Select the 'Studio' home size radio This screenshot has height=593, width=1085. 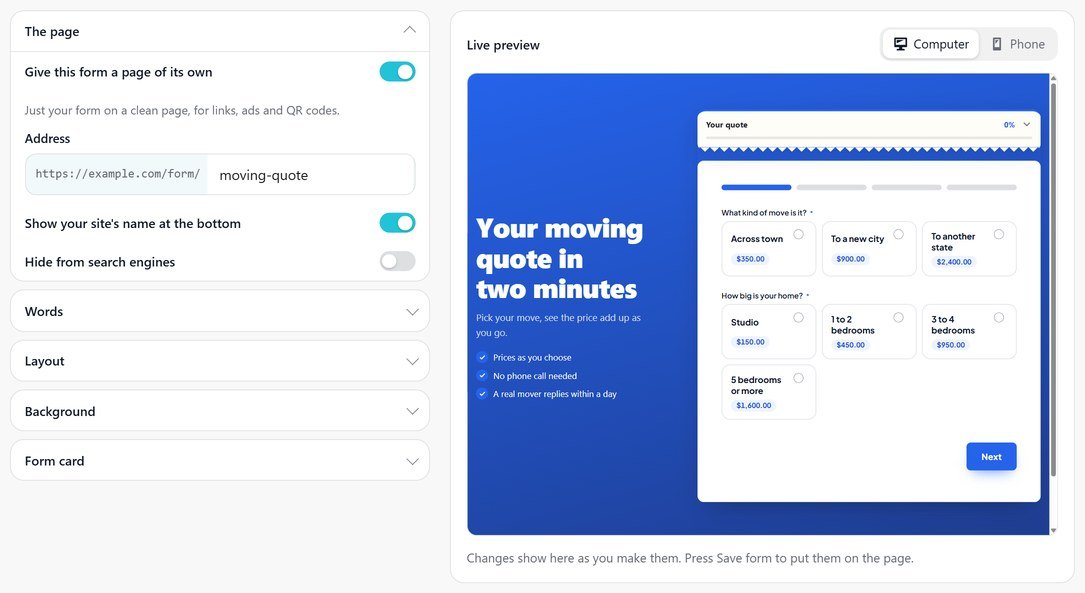tap(799, 318)
